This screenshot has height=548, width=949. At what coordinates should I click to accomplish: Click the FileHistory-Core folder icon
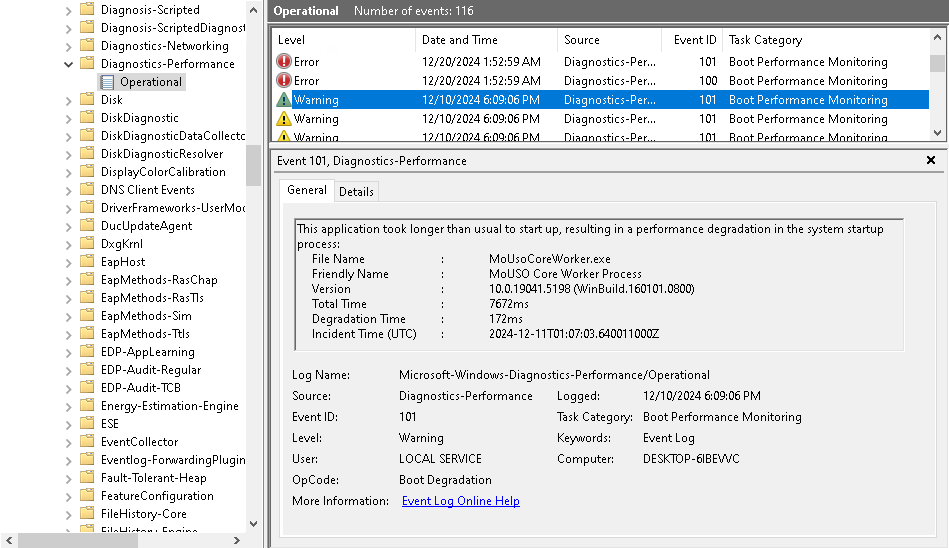[87, 513]
